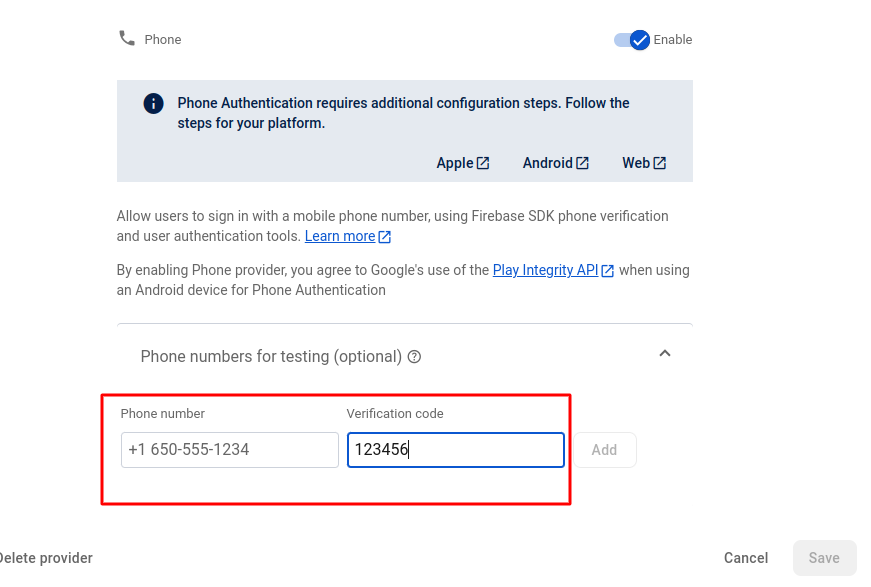Image resolution: width=871 pixels, height=587 pixels.
Task: Open the Apple external link icon
Action: tap(481, 162)
